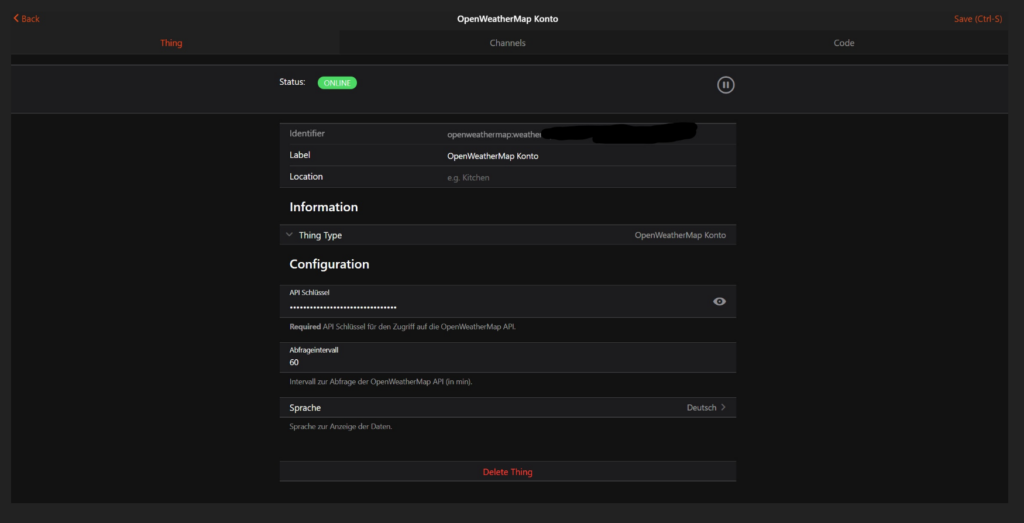The width and height of the screenshot is (1024, 523).
Task: Open the Code tab
Action: (844, 43)
